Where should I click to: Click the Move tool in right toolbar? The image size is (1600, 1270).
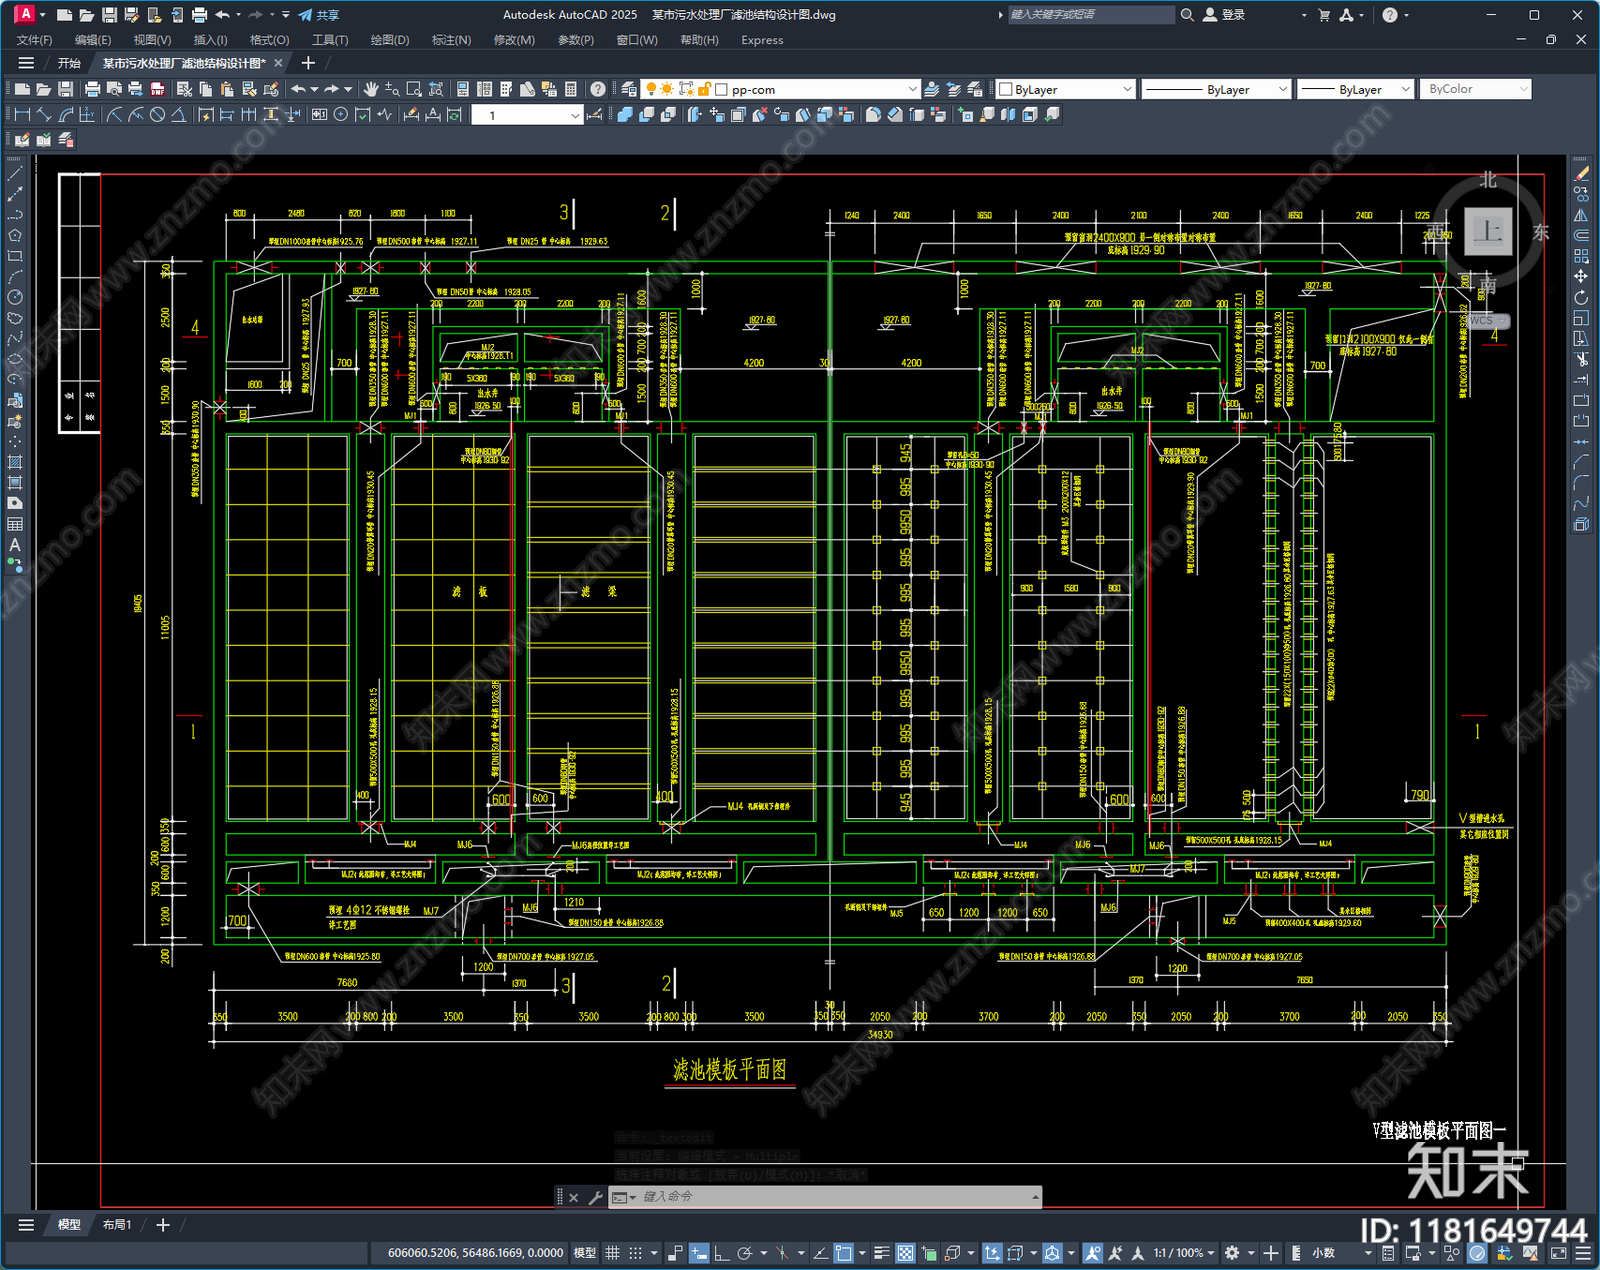point(1581,276)
